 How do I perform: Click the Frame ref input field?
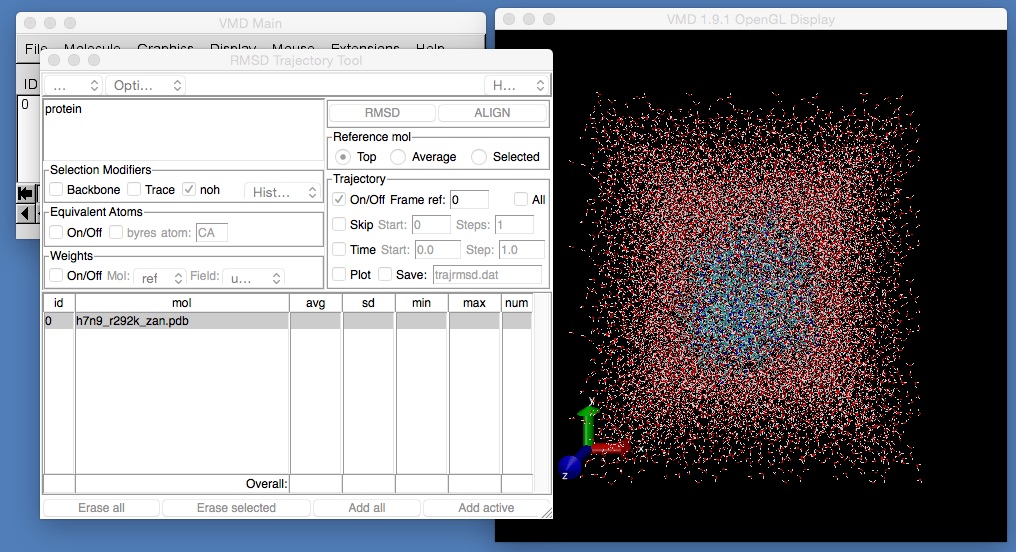click(469, 200)
